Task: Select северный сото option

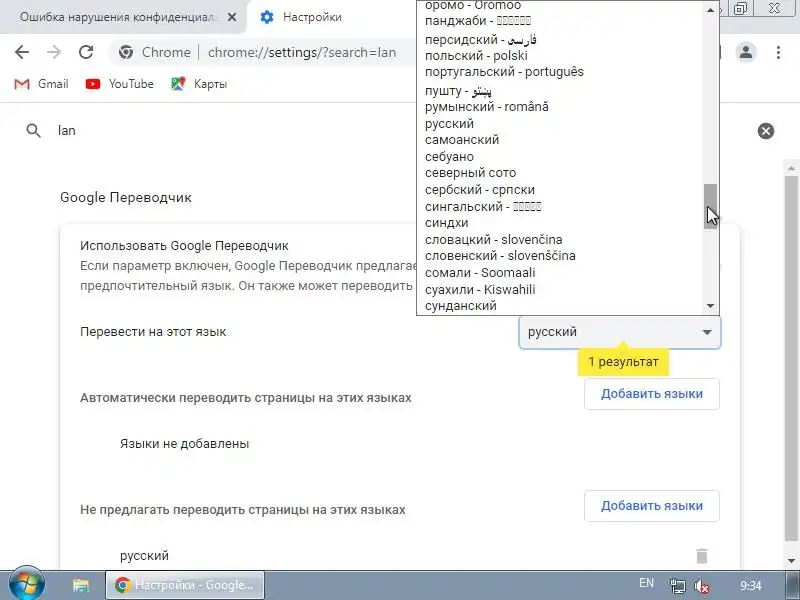Action: [560, 173]
